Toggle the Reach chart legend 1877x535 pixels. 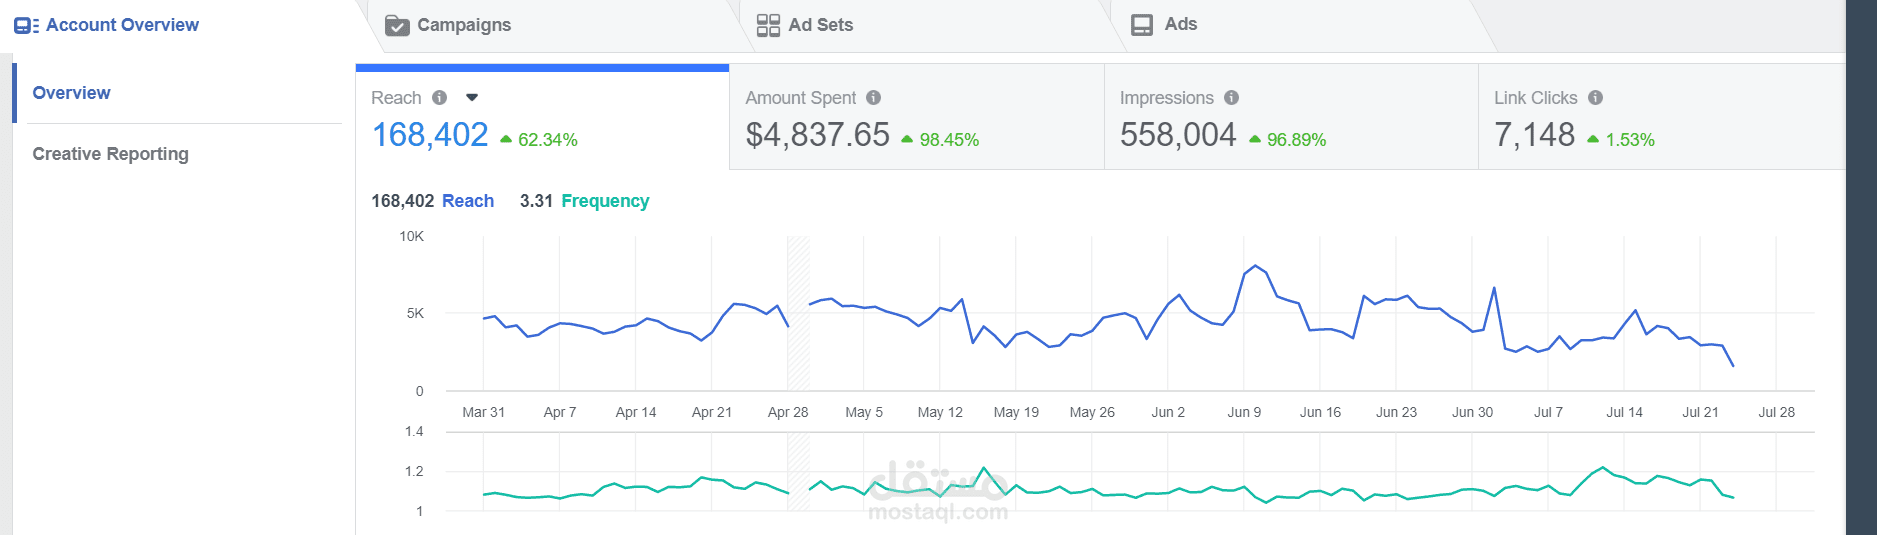point(468,201)
